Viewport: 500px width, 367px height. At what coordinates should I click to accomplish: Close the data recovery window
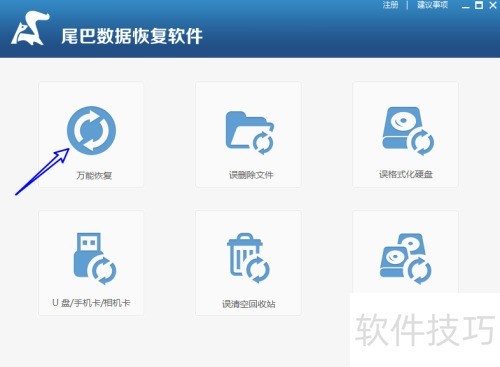493,5
